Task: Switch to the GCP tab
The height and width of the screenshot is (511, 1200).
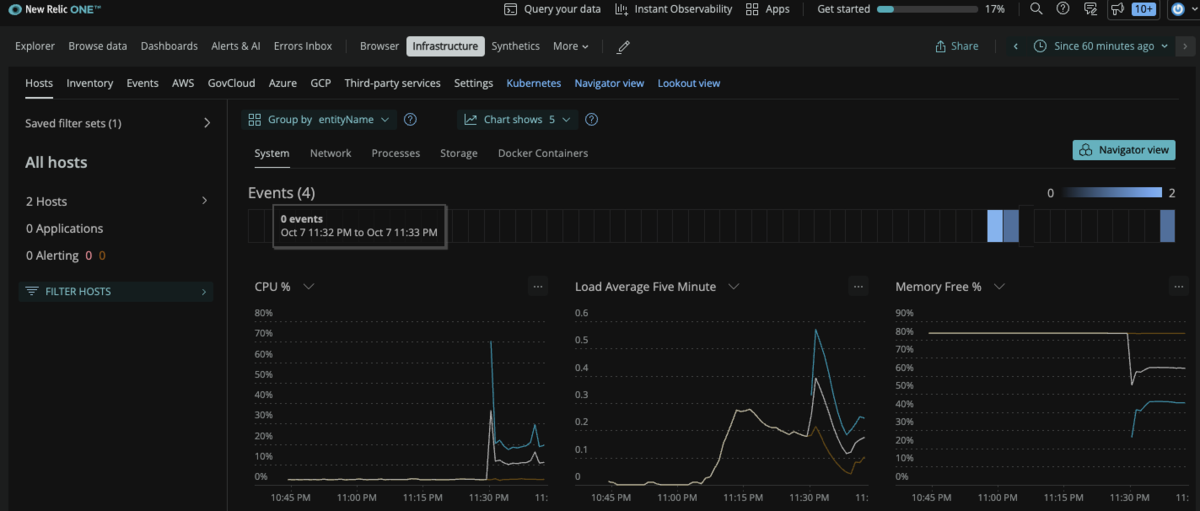Action: click(x=320, y=83)
